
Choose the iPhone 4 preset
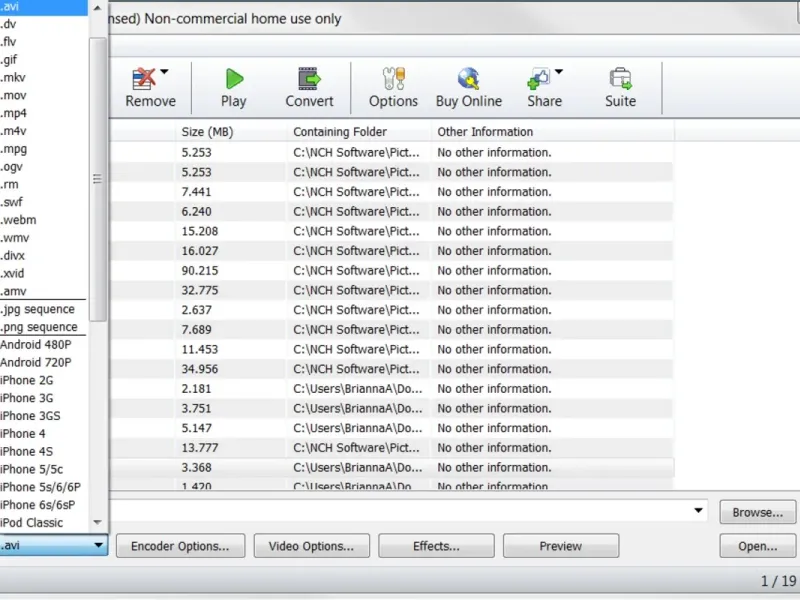(44, 434)
